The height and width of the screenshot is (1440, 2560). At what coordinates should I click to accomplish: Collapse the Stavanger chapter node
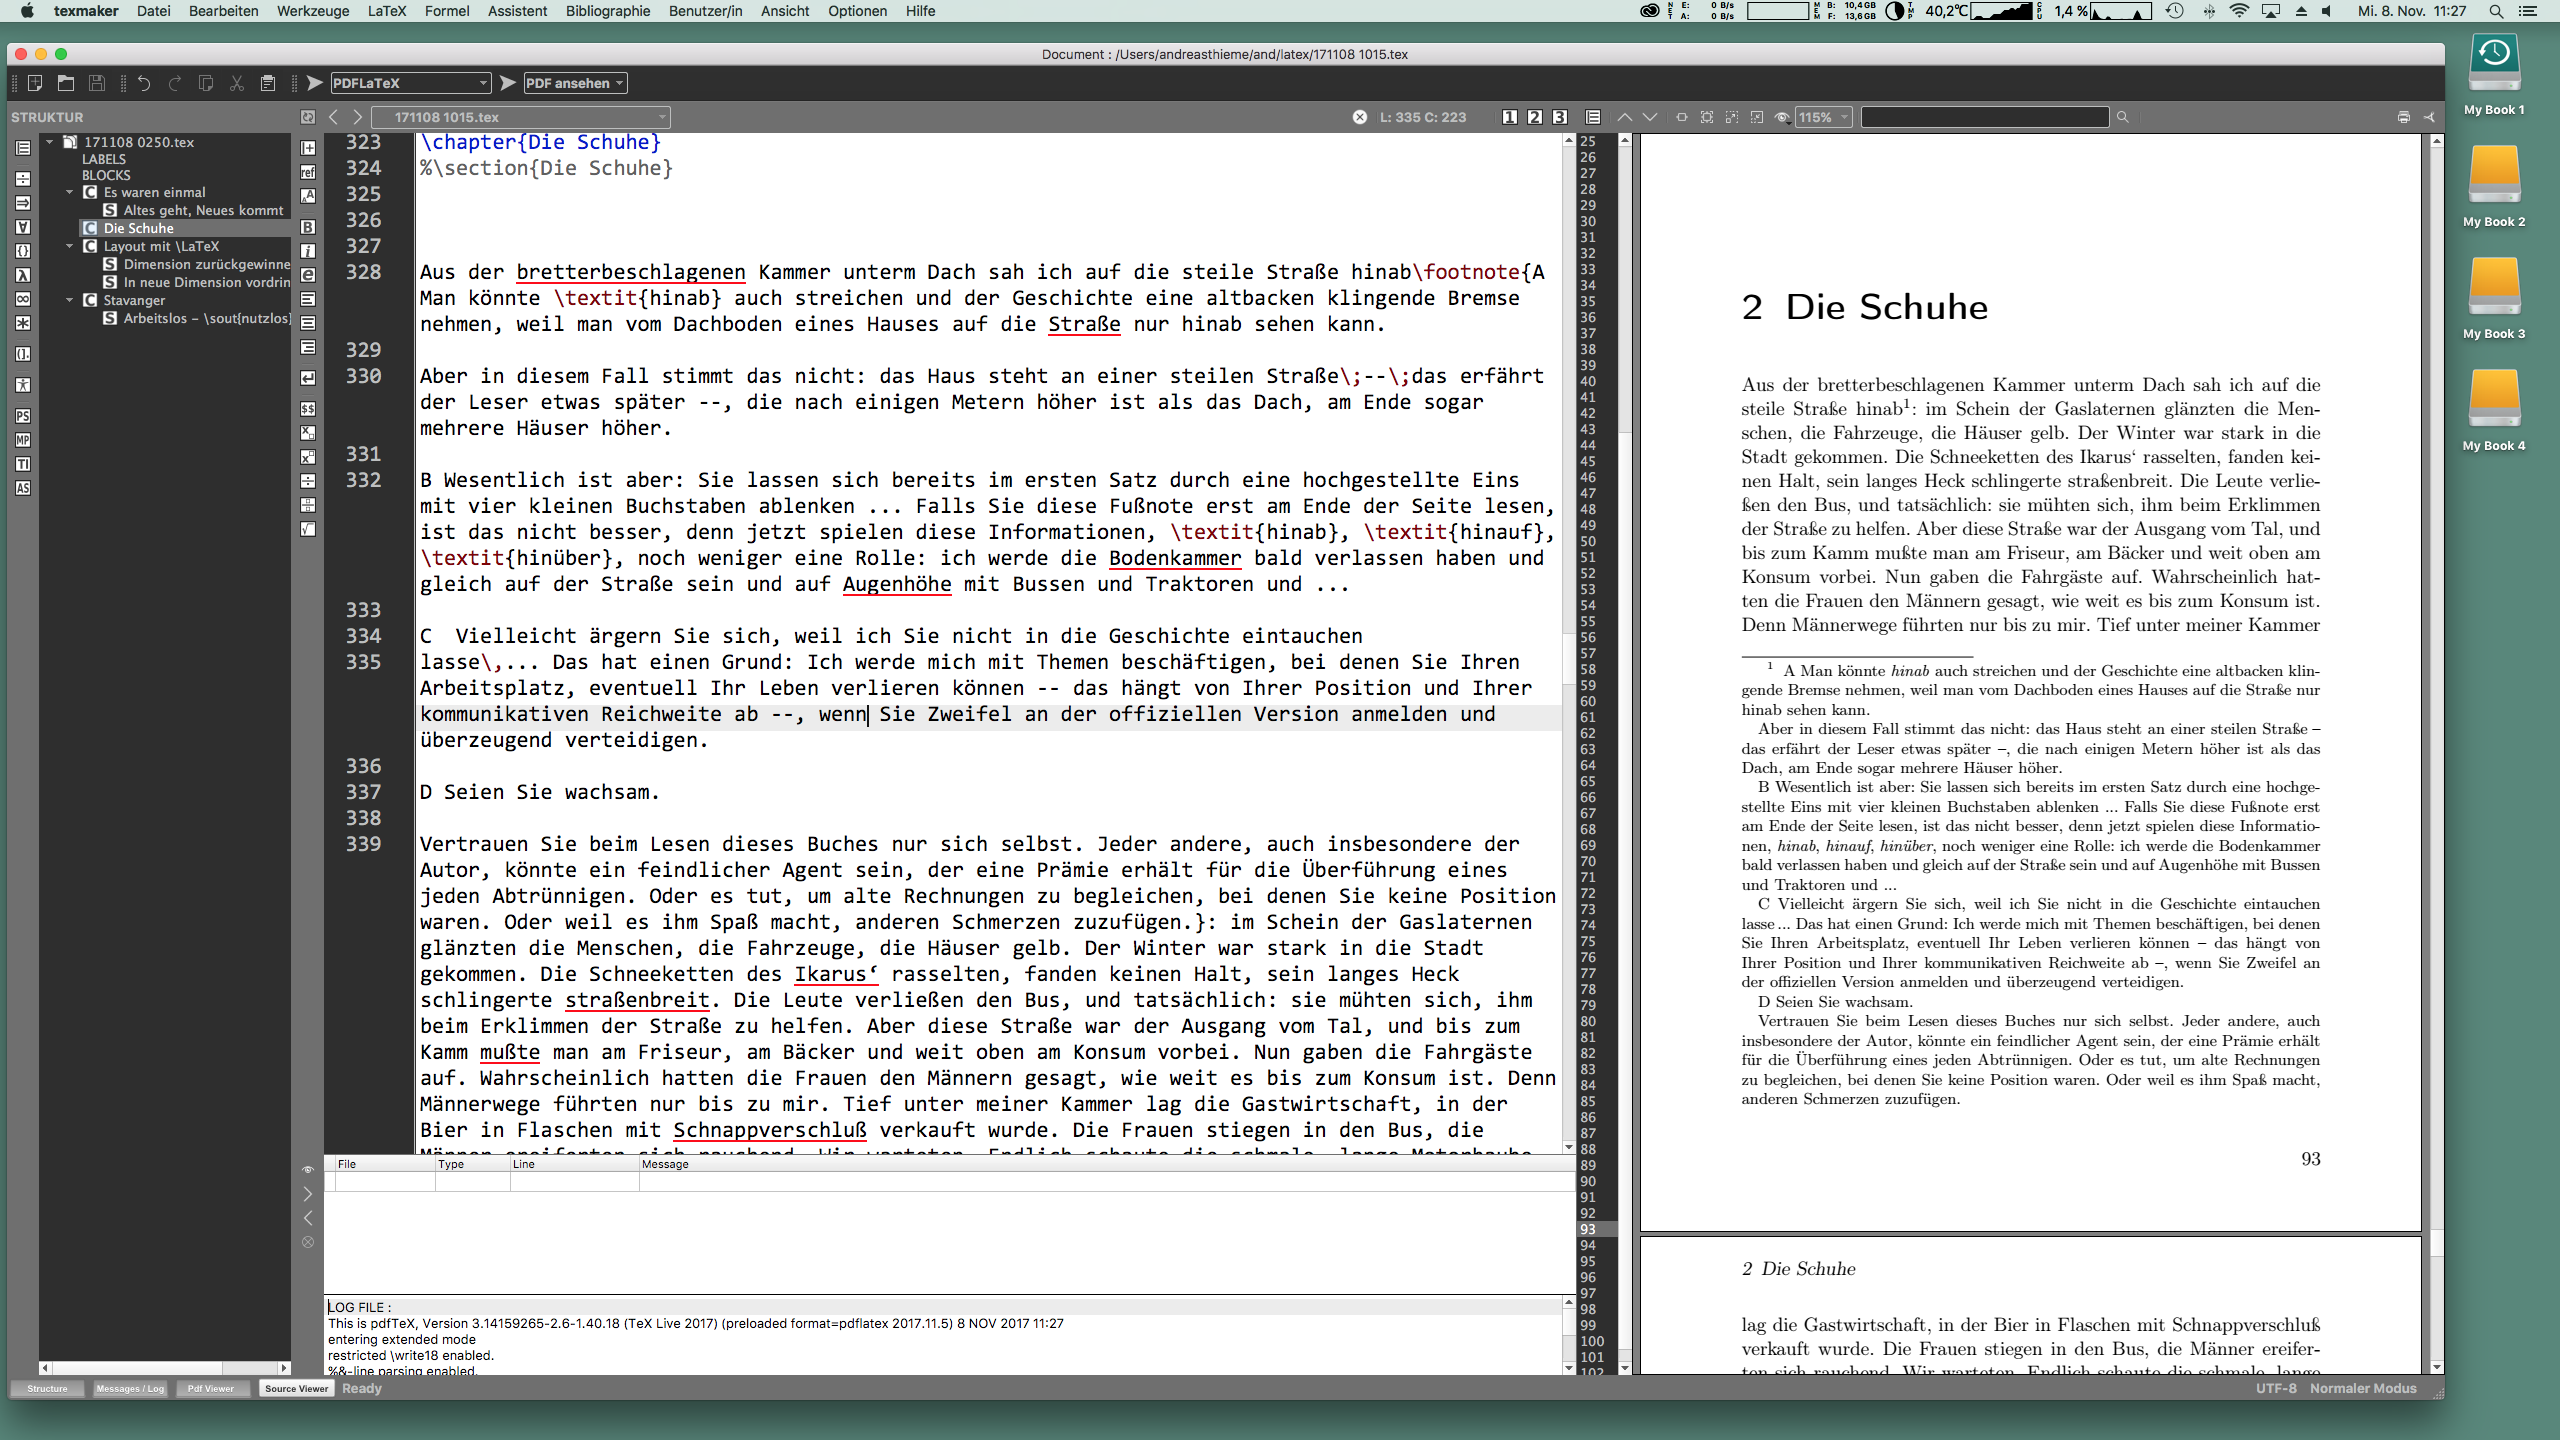tap(69, 300)
